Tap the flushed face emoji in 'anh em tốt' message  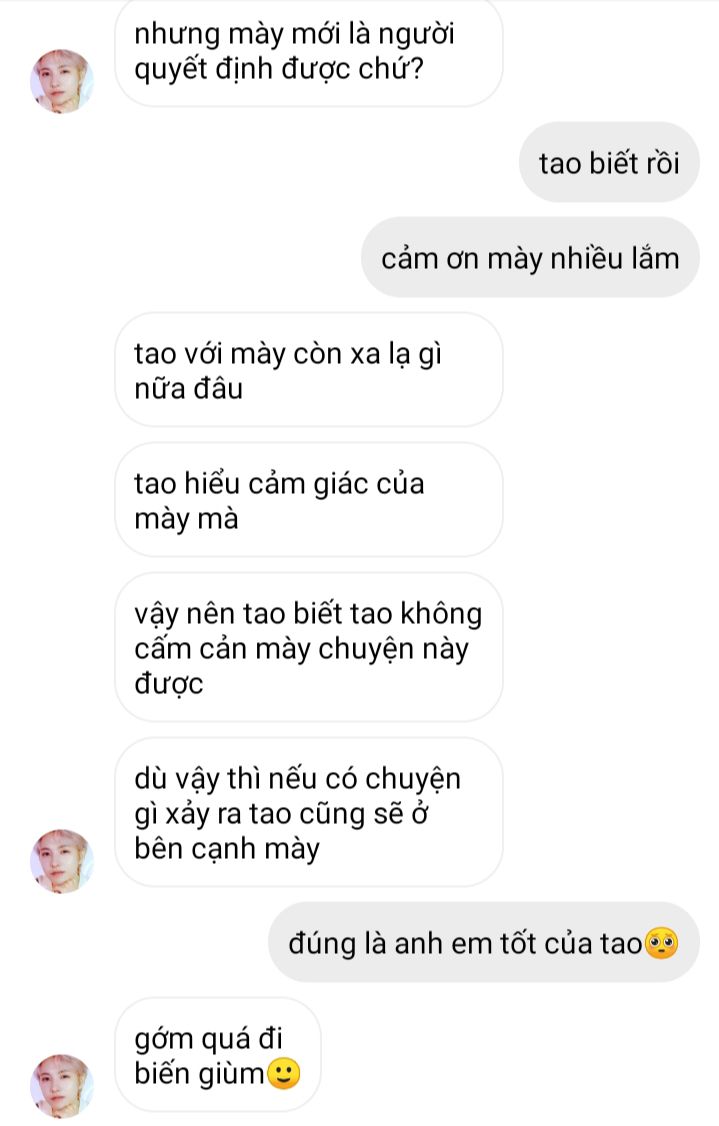pyautogui.click(x=662, y=944)
